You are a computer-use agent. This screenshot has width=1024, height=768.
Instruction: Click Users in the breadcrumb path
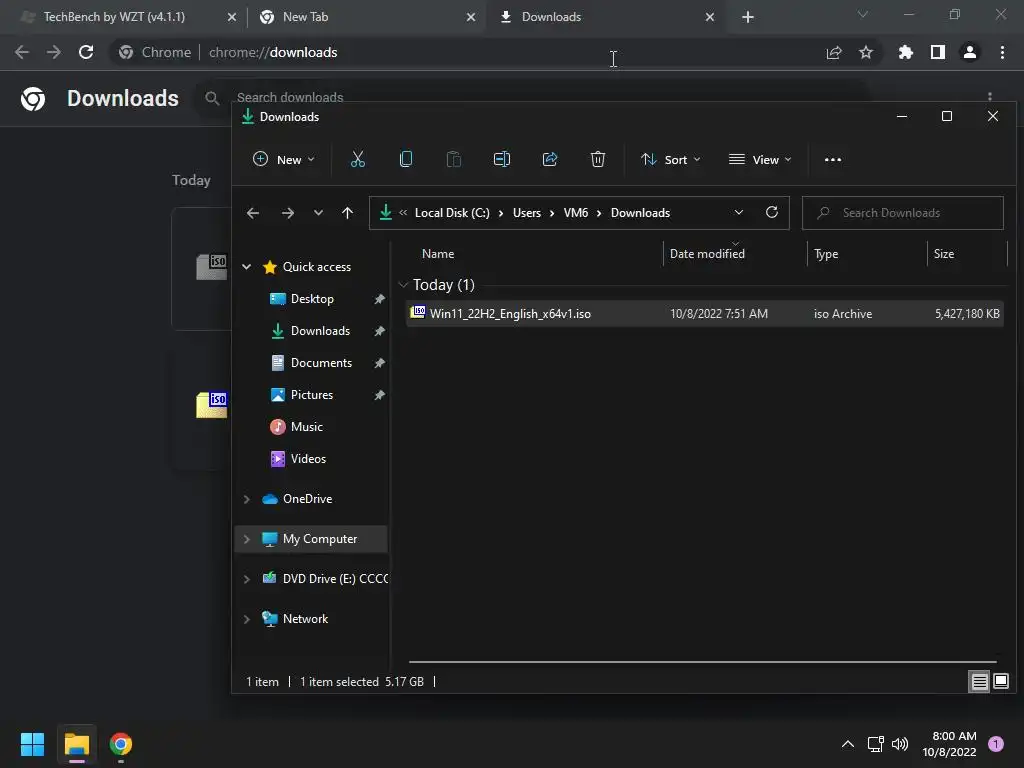pyautogui.click(x=526, y=213)
